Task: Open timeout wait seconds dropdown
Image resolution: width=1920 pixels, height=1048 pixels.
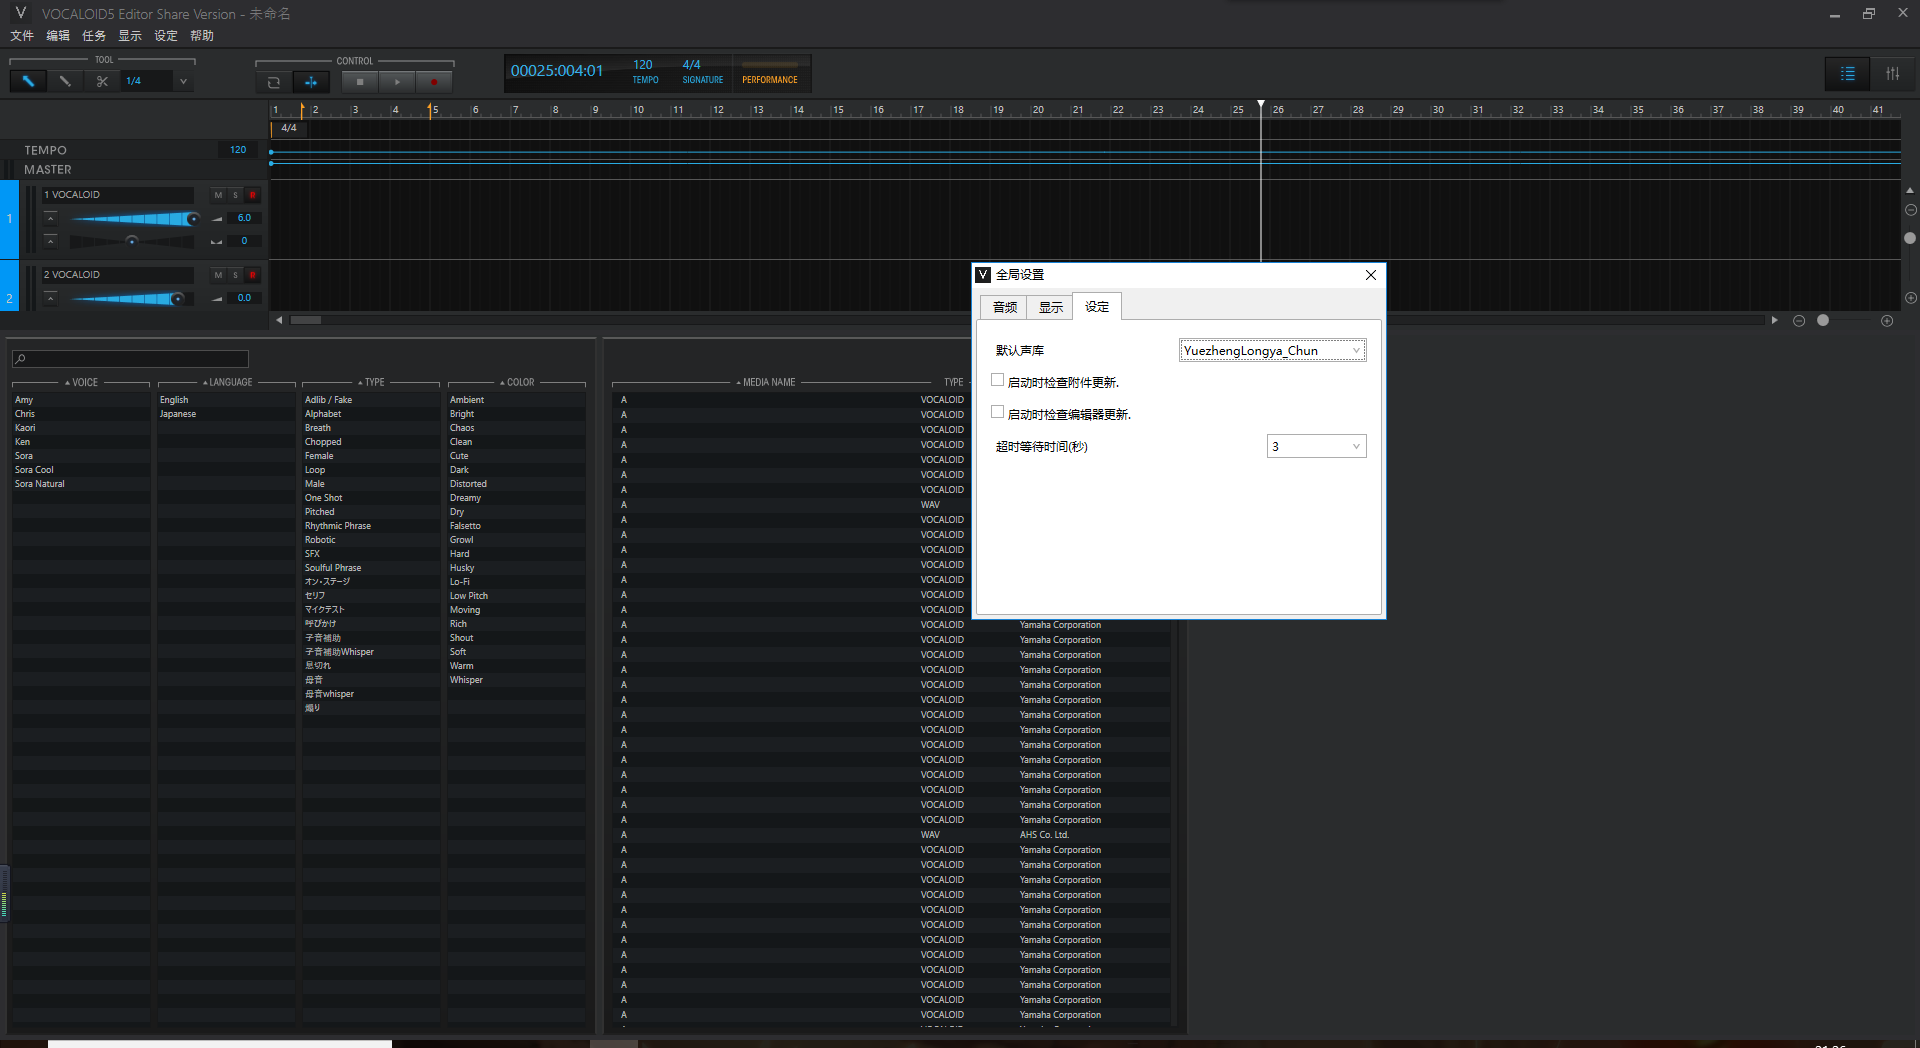Action: 1316,446
